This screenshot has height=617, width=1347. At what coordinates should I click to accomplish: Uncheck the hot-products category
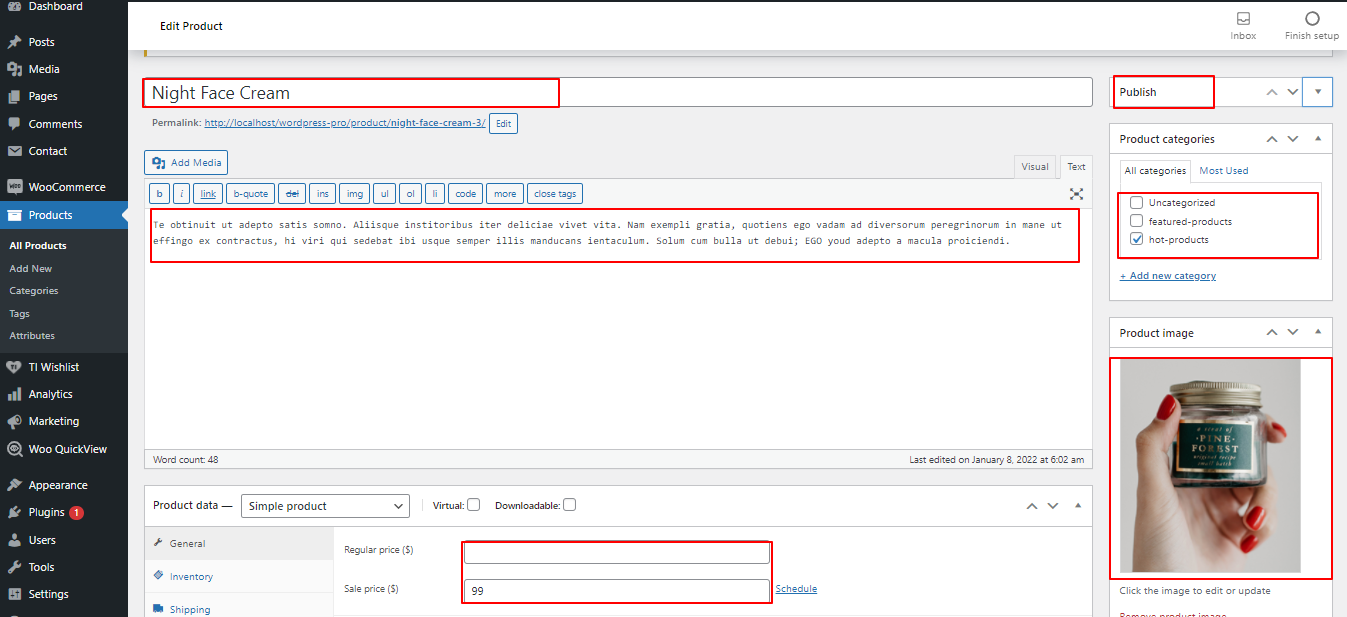tap(1136, 240)
